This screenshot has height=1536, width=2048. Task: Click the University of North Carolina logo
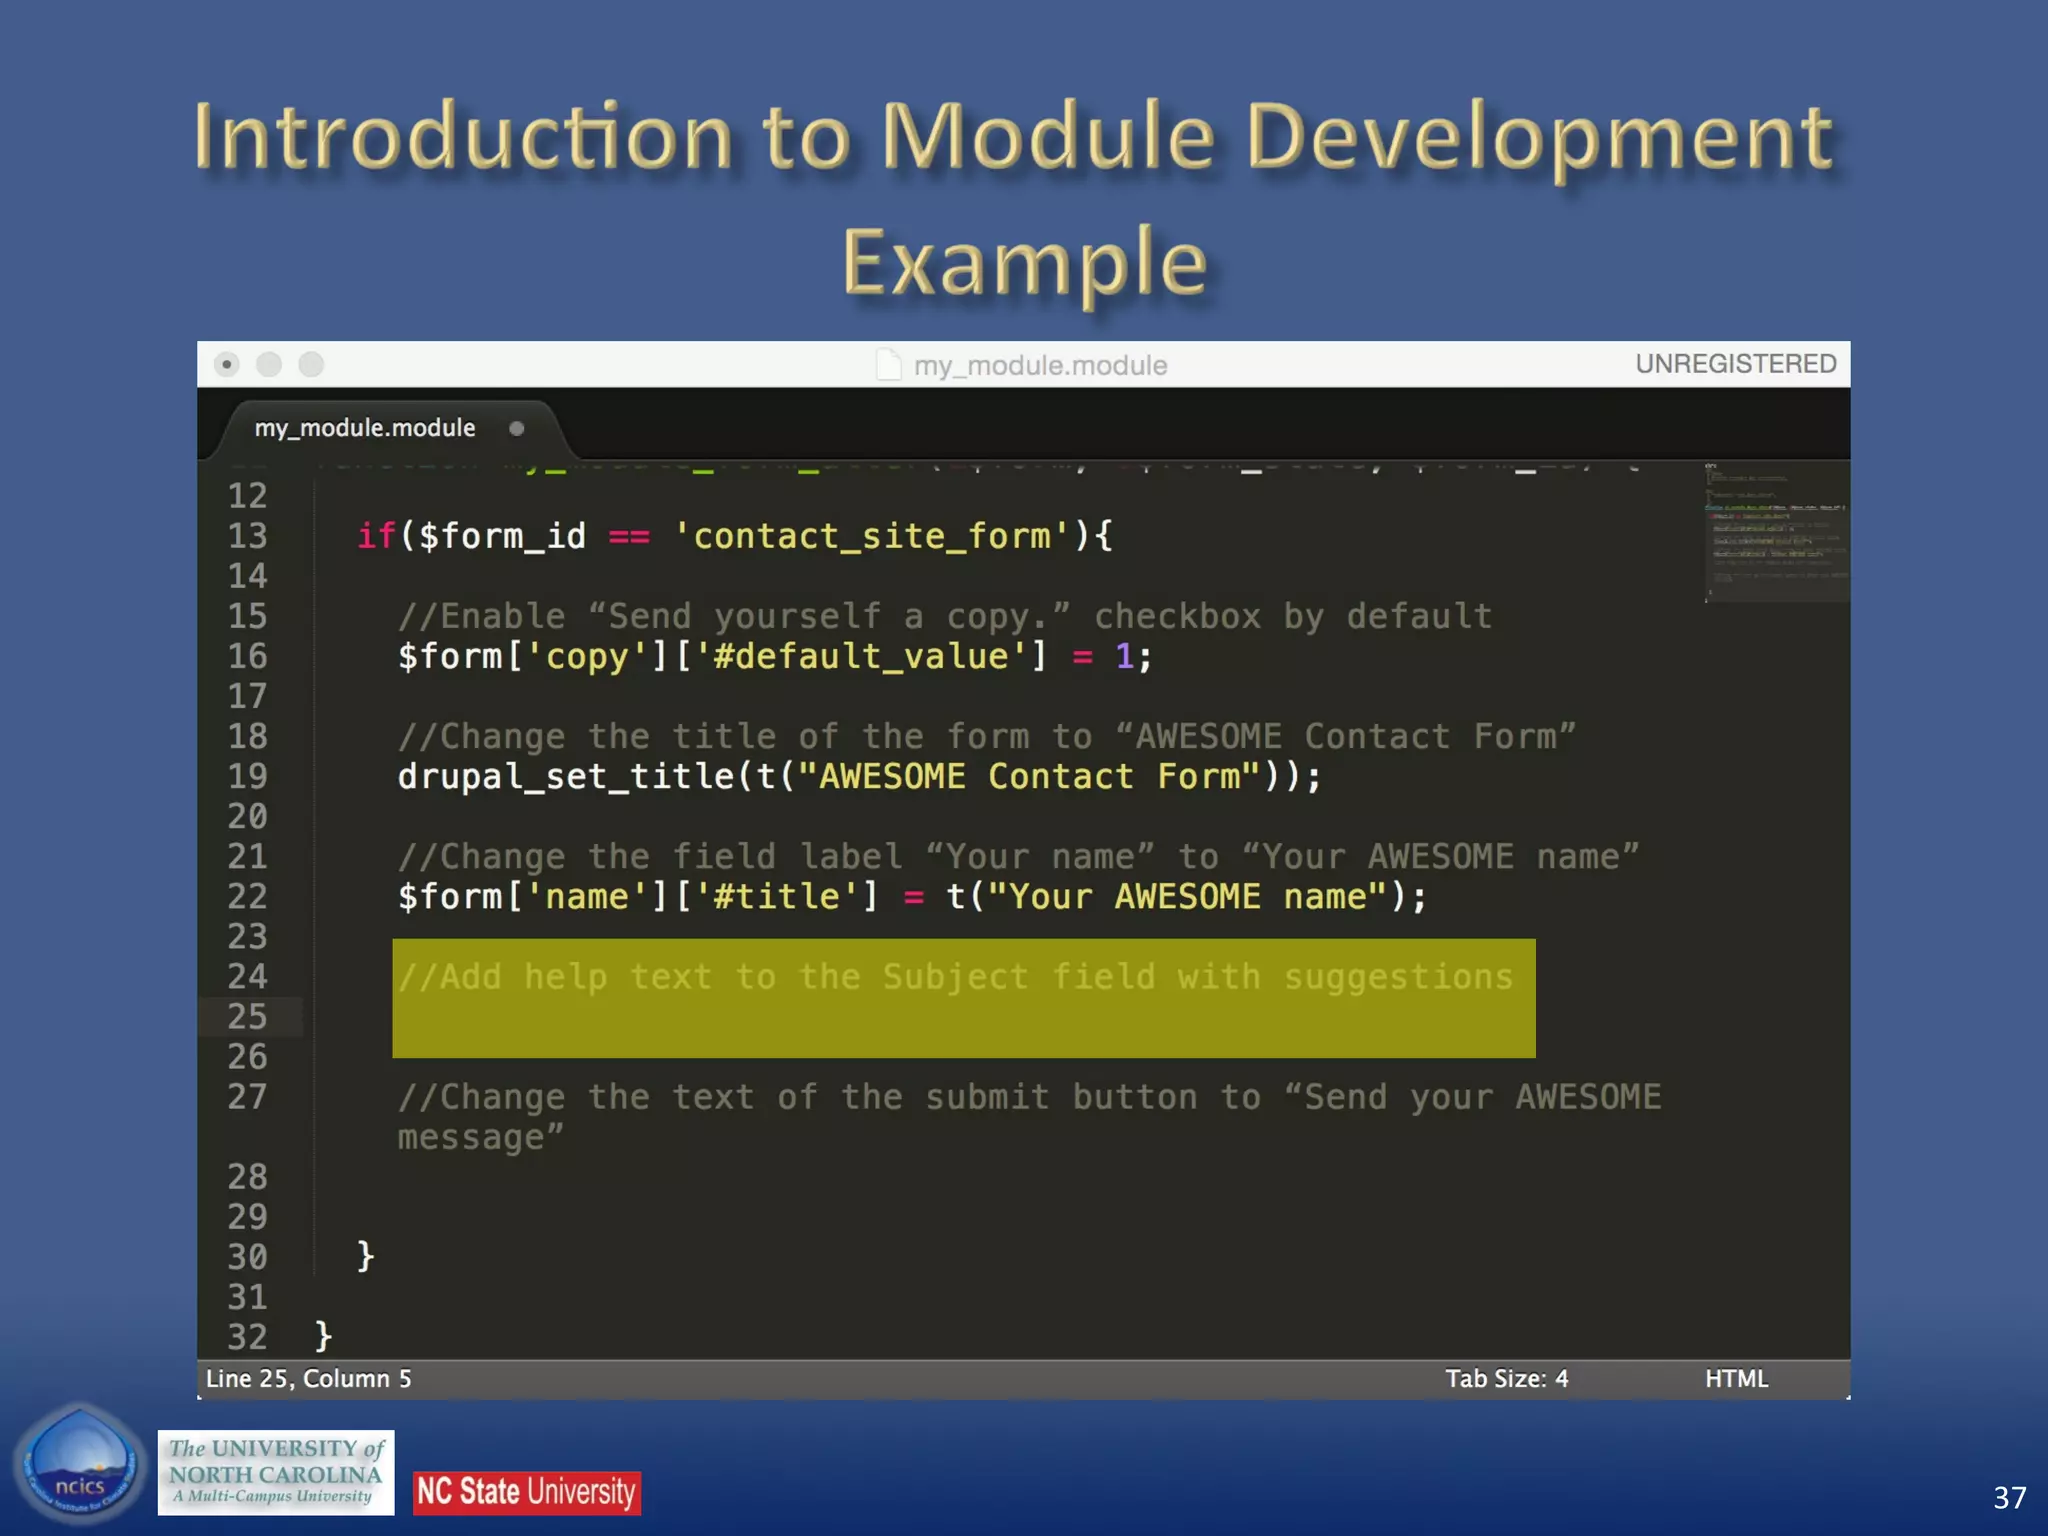(276, 1472)
